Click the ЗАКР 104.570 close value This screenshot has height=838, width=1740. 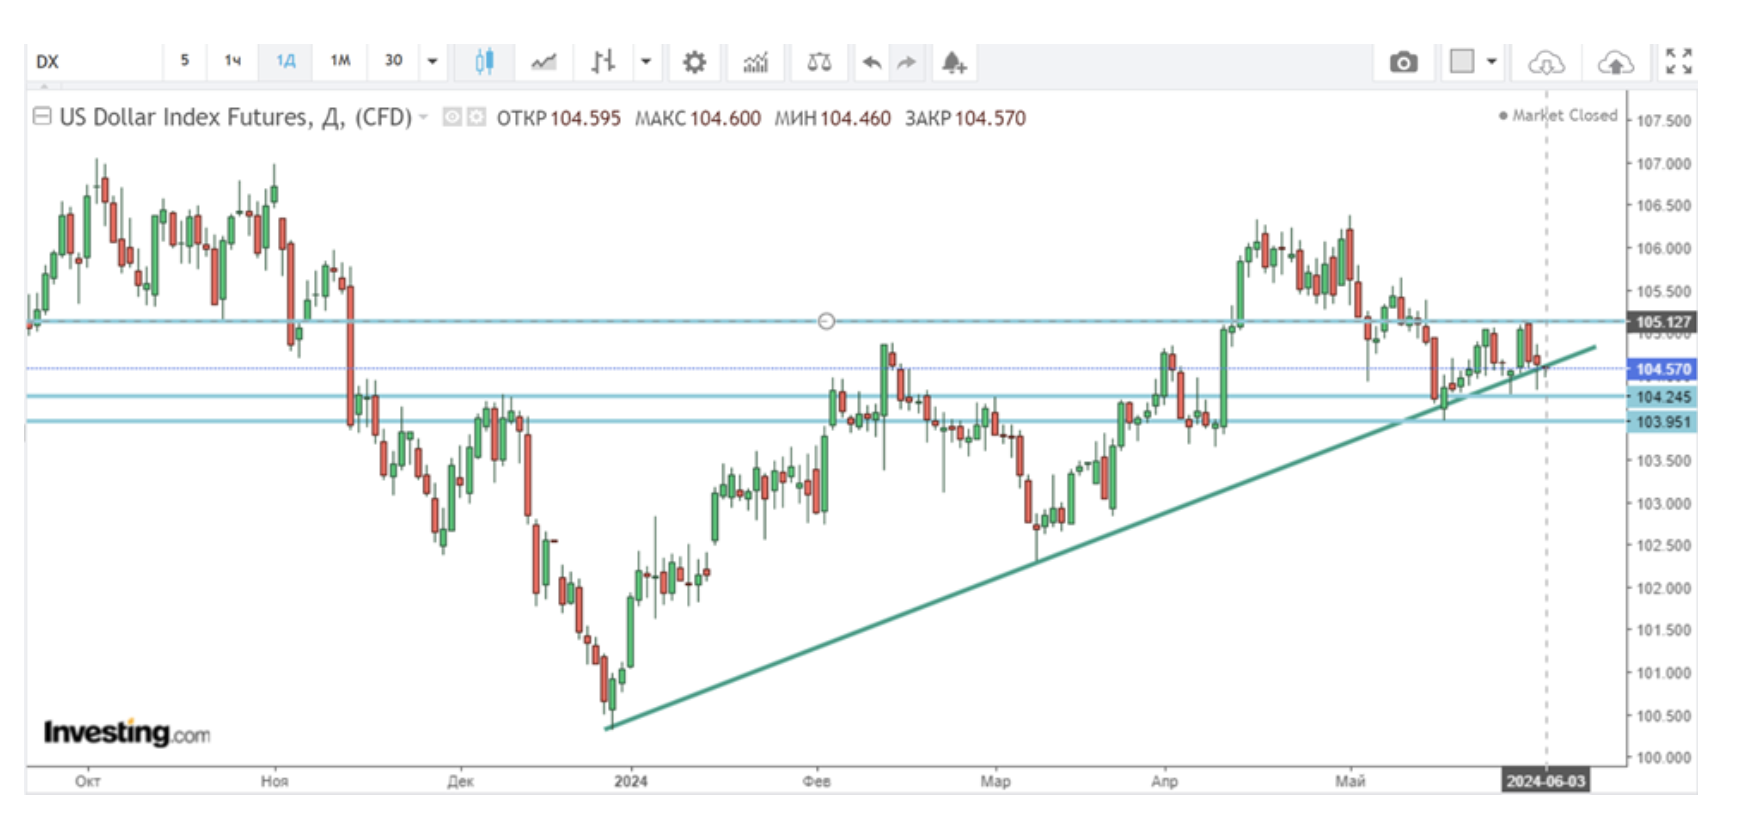pyautogui.click(x=965, y=118)
